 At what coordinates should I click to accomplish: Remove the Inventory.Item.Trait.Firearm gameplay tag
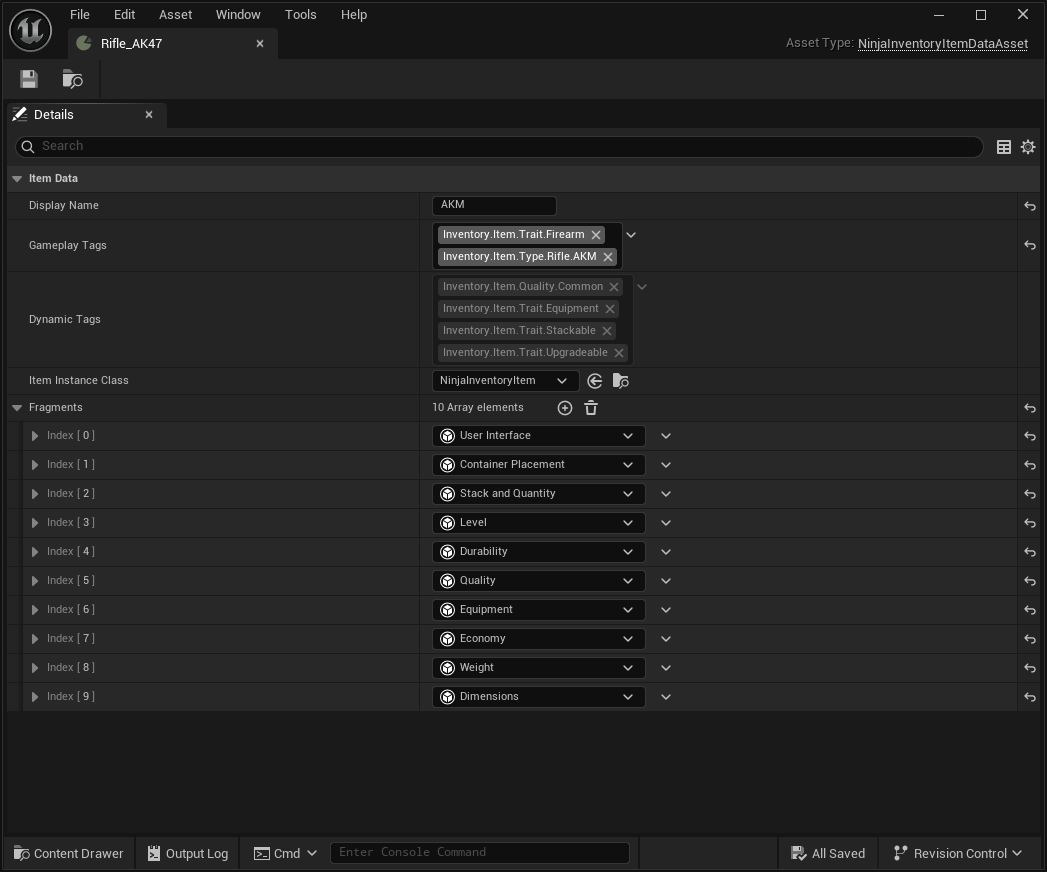pyautogui.click(x=596, y=234)
